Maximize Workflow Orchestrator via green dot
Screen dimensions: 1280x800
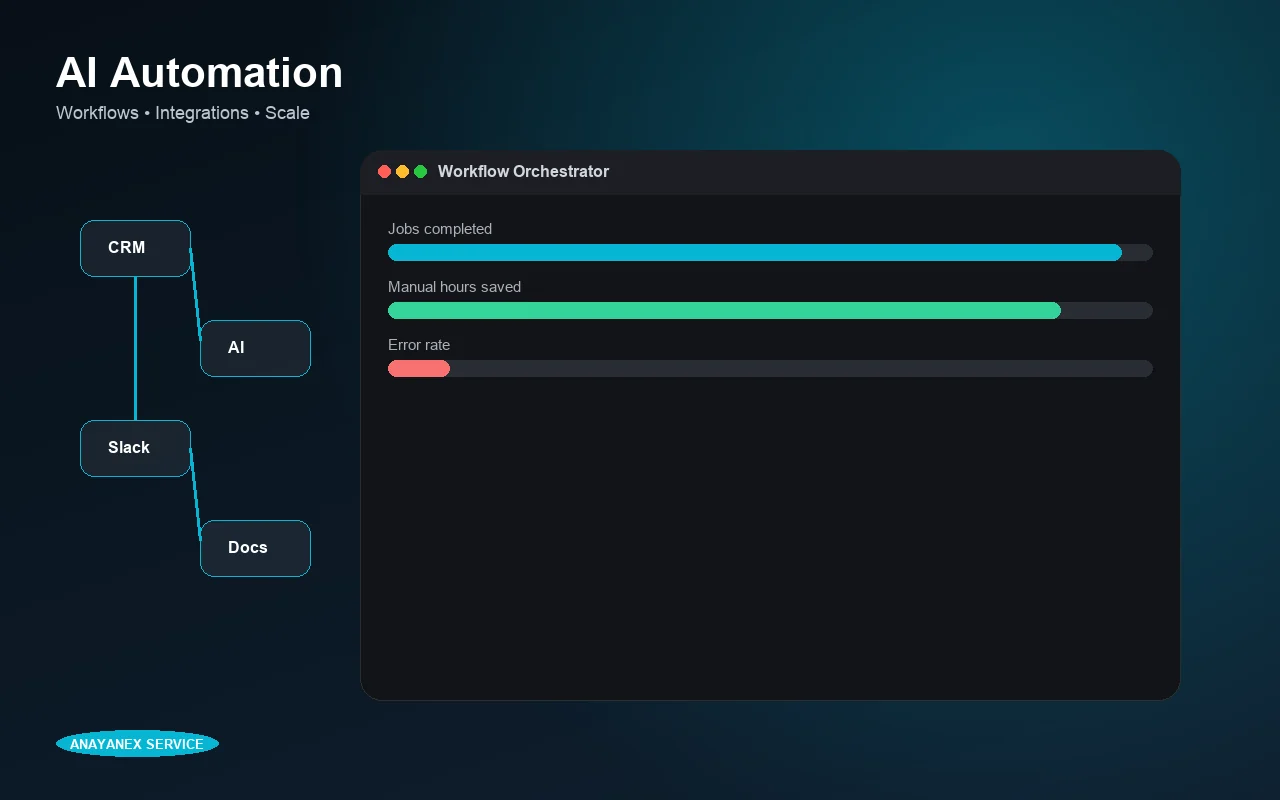(420, 171)
